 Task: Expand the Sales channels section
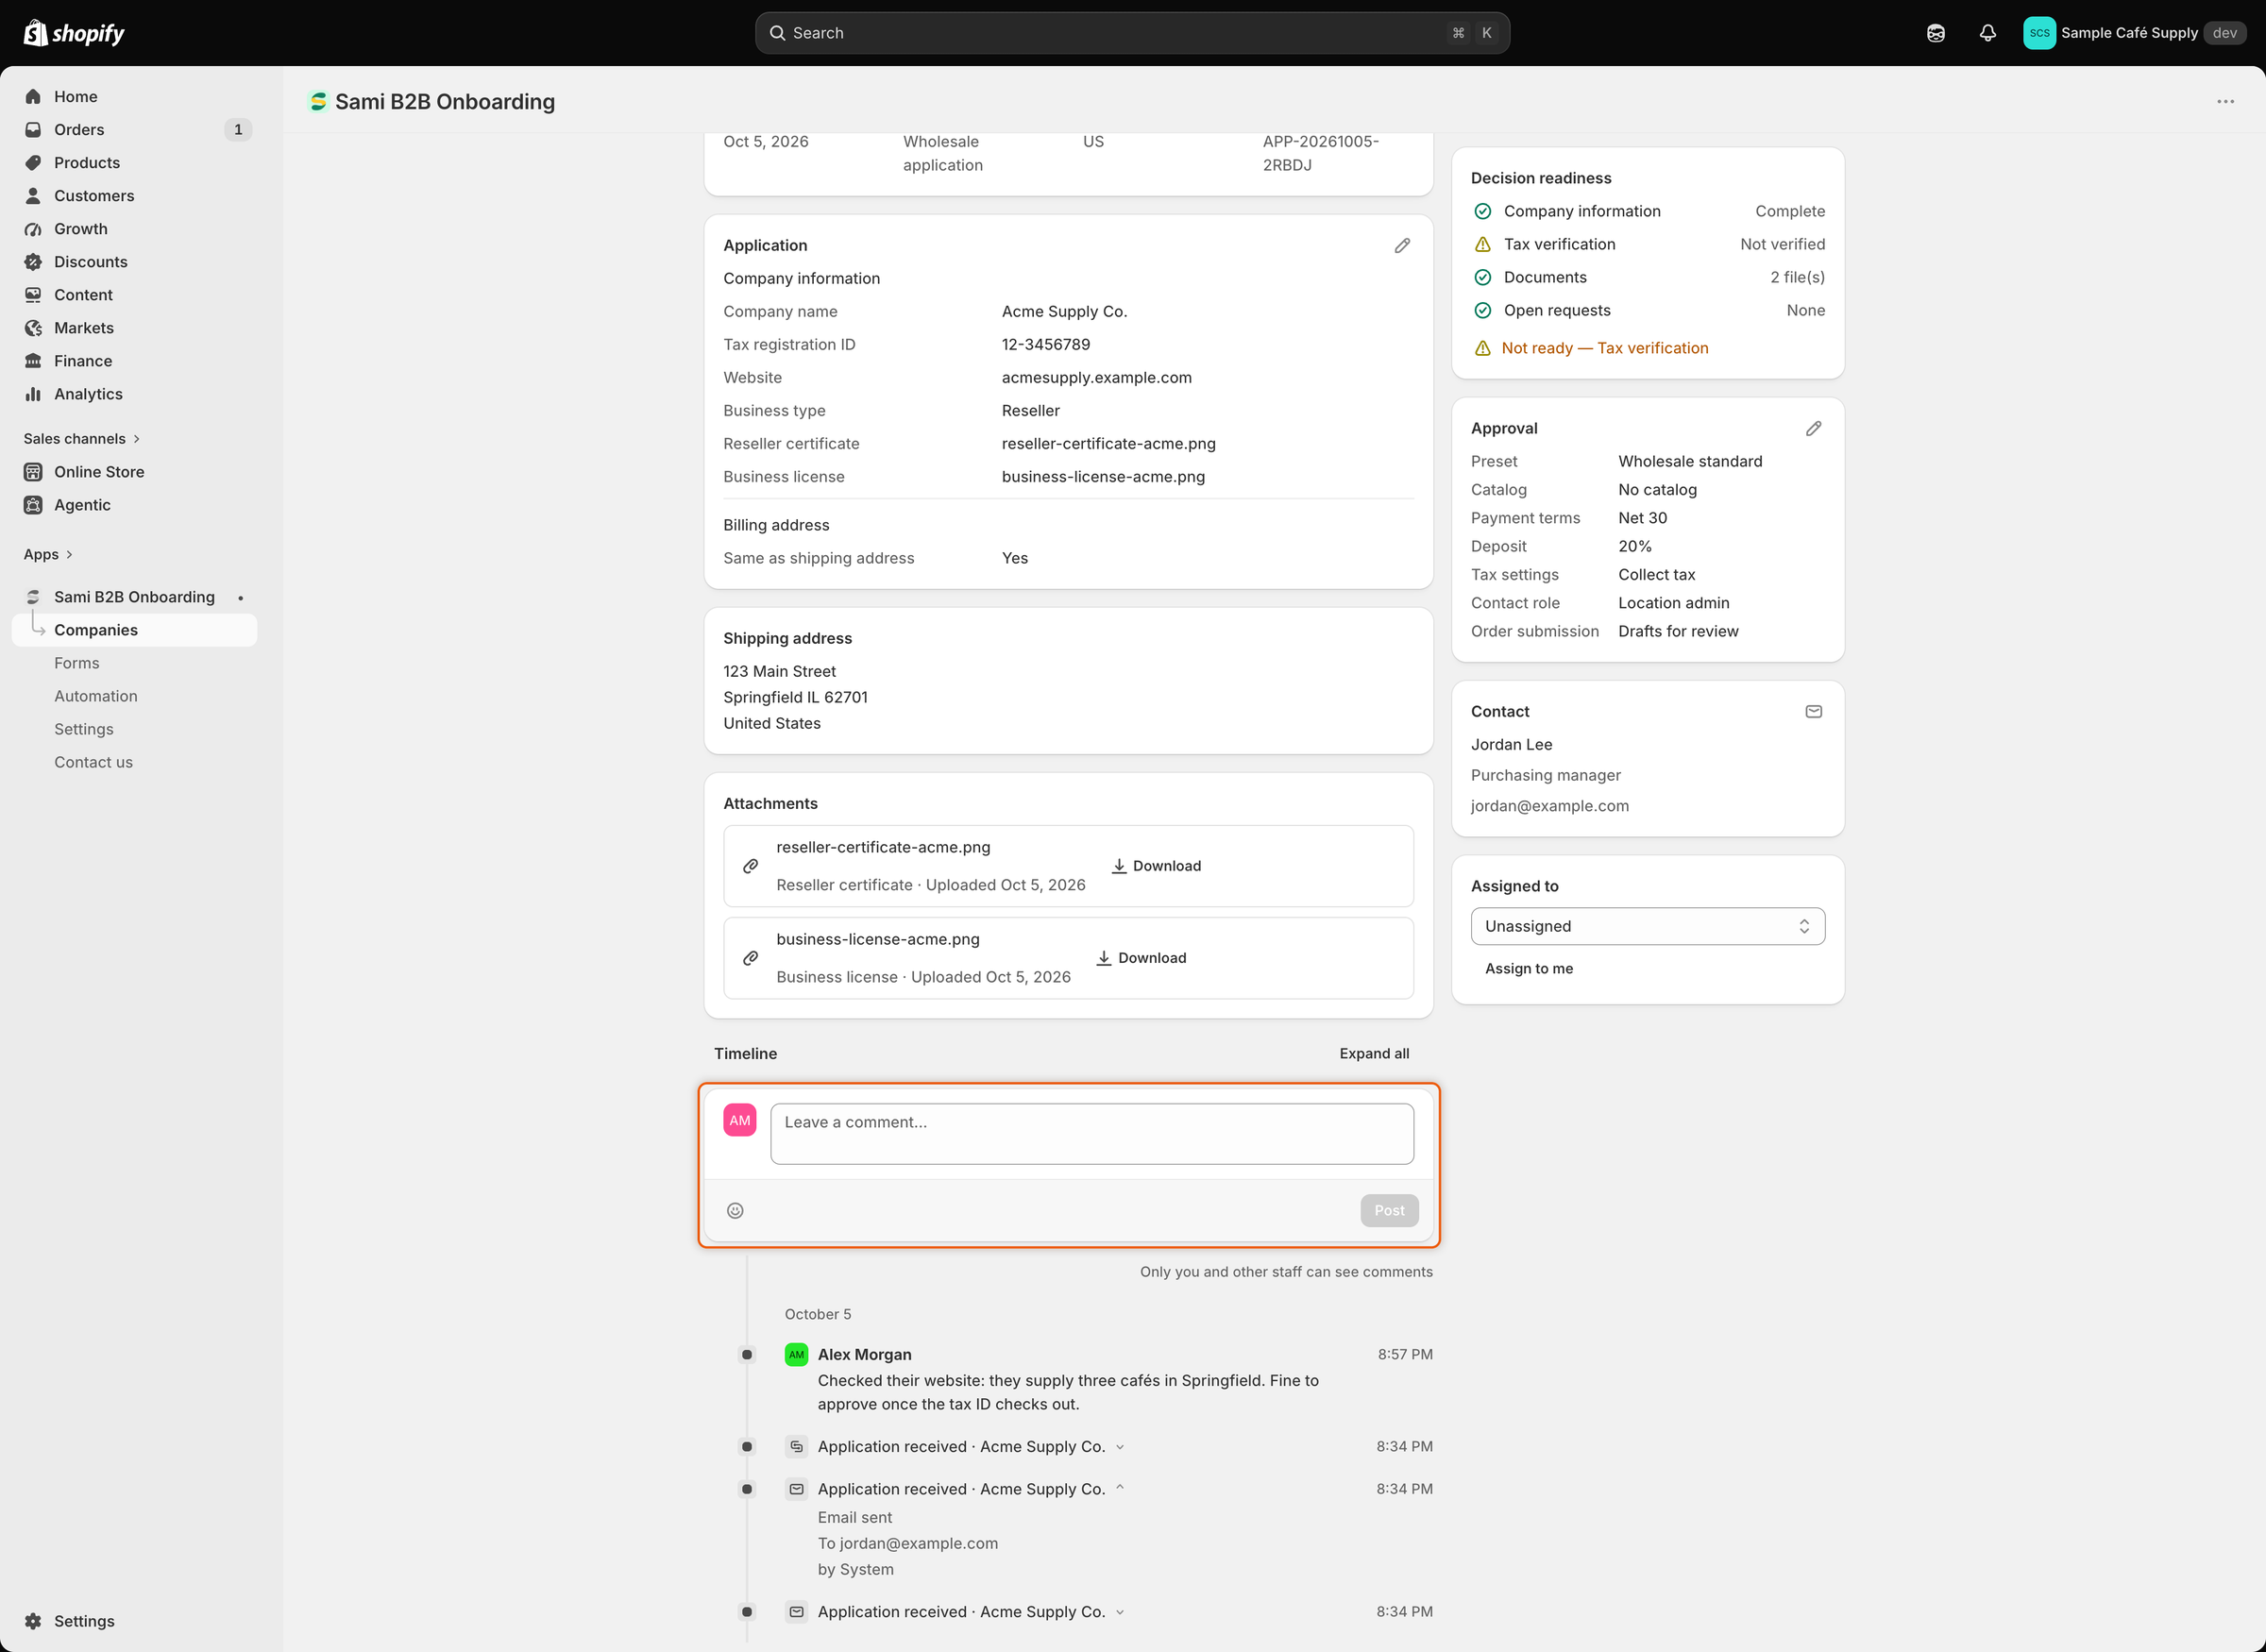[82, 438]
